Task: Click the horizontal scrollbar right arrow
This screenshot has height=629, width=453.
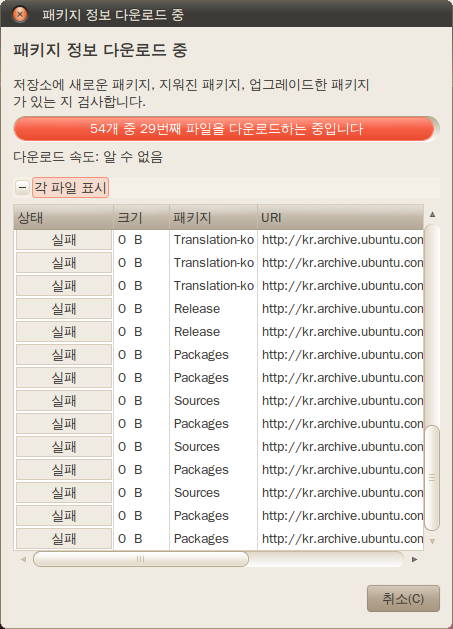Action: (414, 559)
